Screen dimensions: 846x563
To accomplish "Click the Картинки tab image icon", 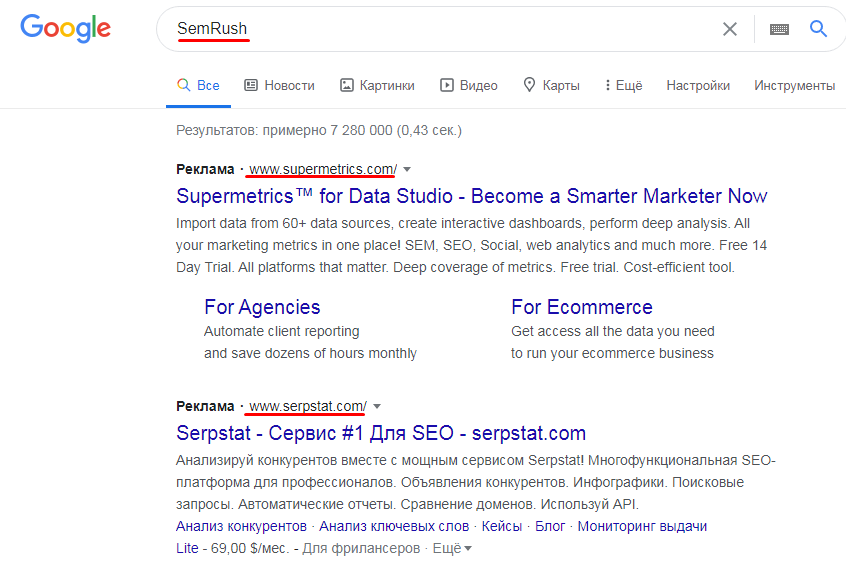I will pos(347,85).
